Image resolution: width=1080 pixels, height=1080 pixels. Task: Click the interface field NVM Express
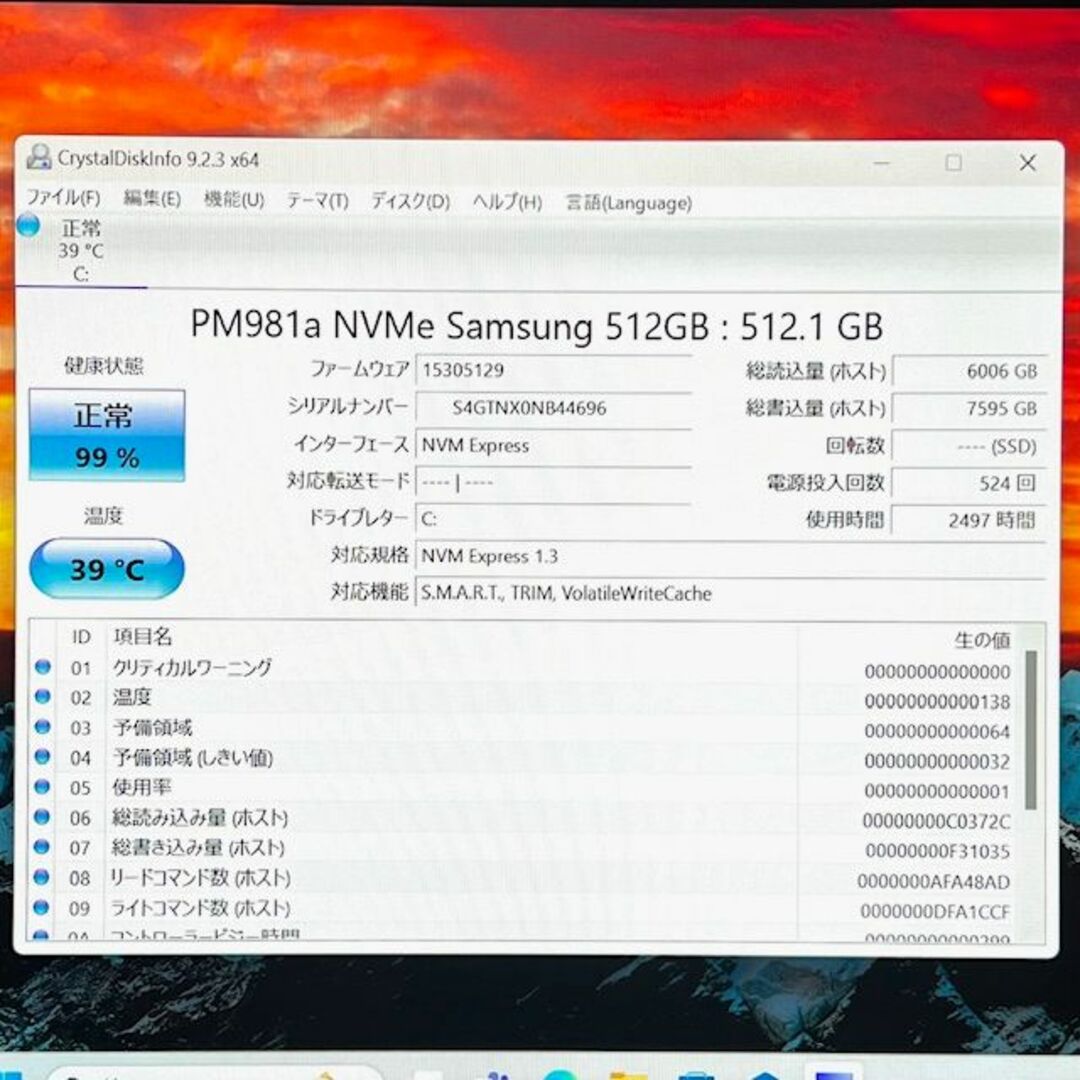554,445
